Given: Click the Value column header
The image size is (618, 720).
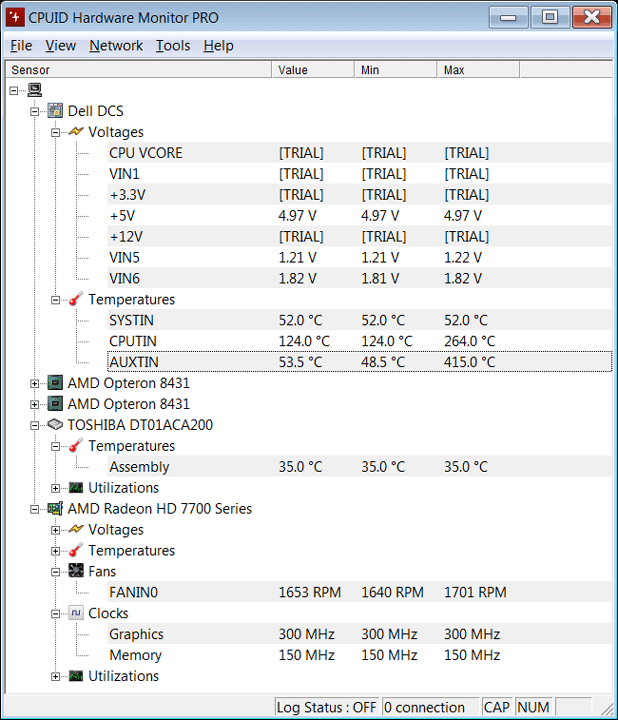Looking at the screenshot, I should [312, 70].
